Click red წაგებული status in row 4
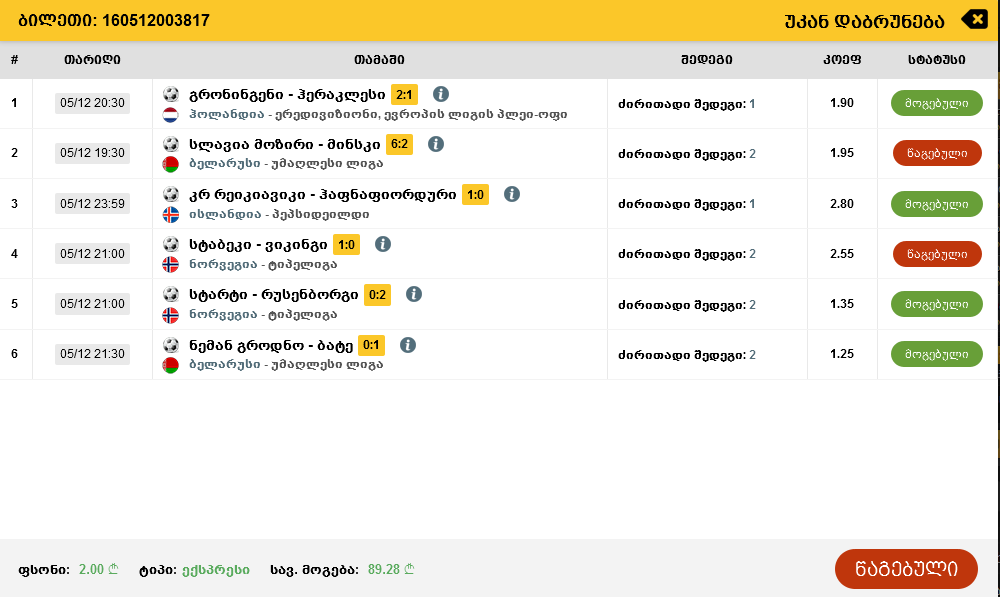 tap(937, 254)
